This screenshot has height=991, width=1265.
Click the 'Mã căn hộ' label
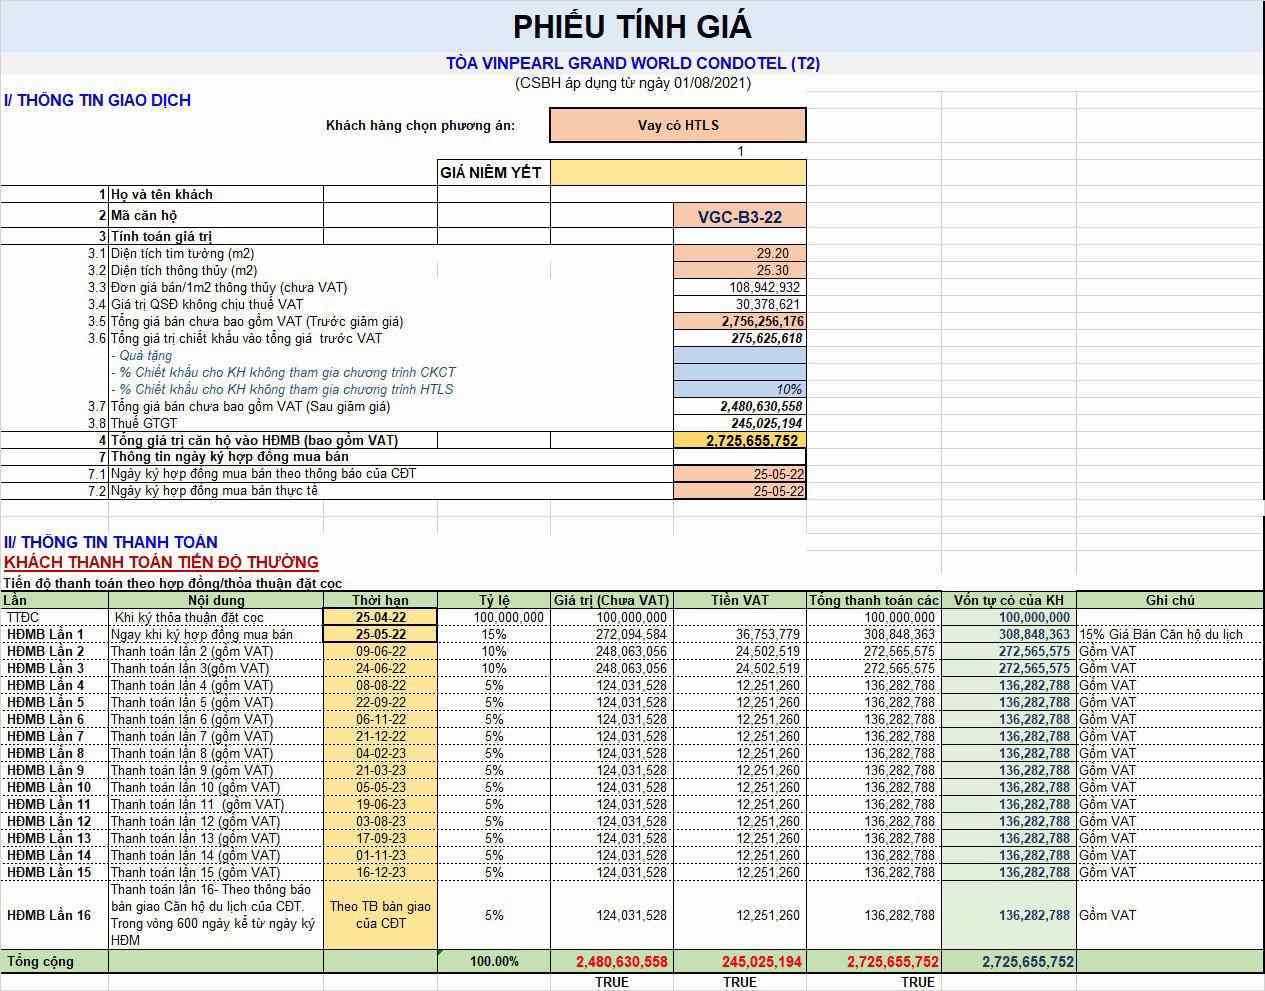click(144, 215)
